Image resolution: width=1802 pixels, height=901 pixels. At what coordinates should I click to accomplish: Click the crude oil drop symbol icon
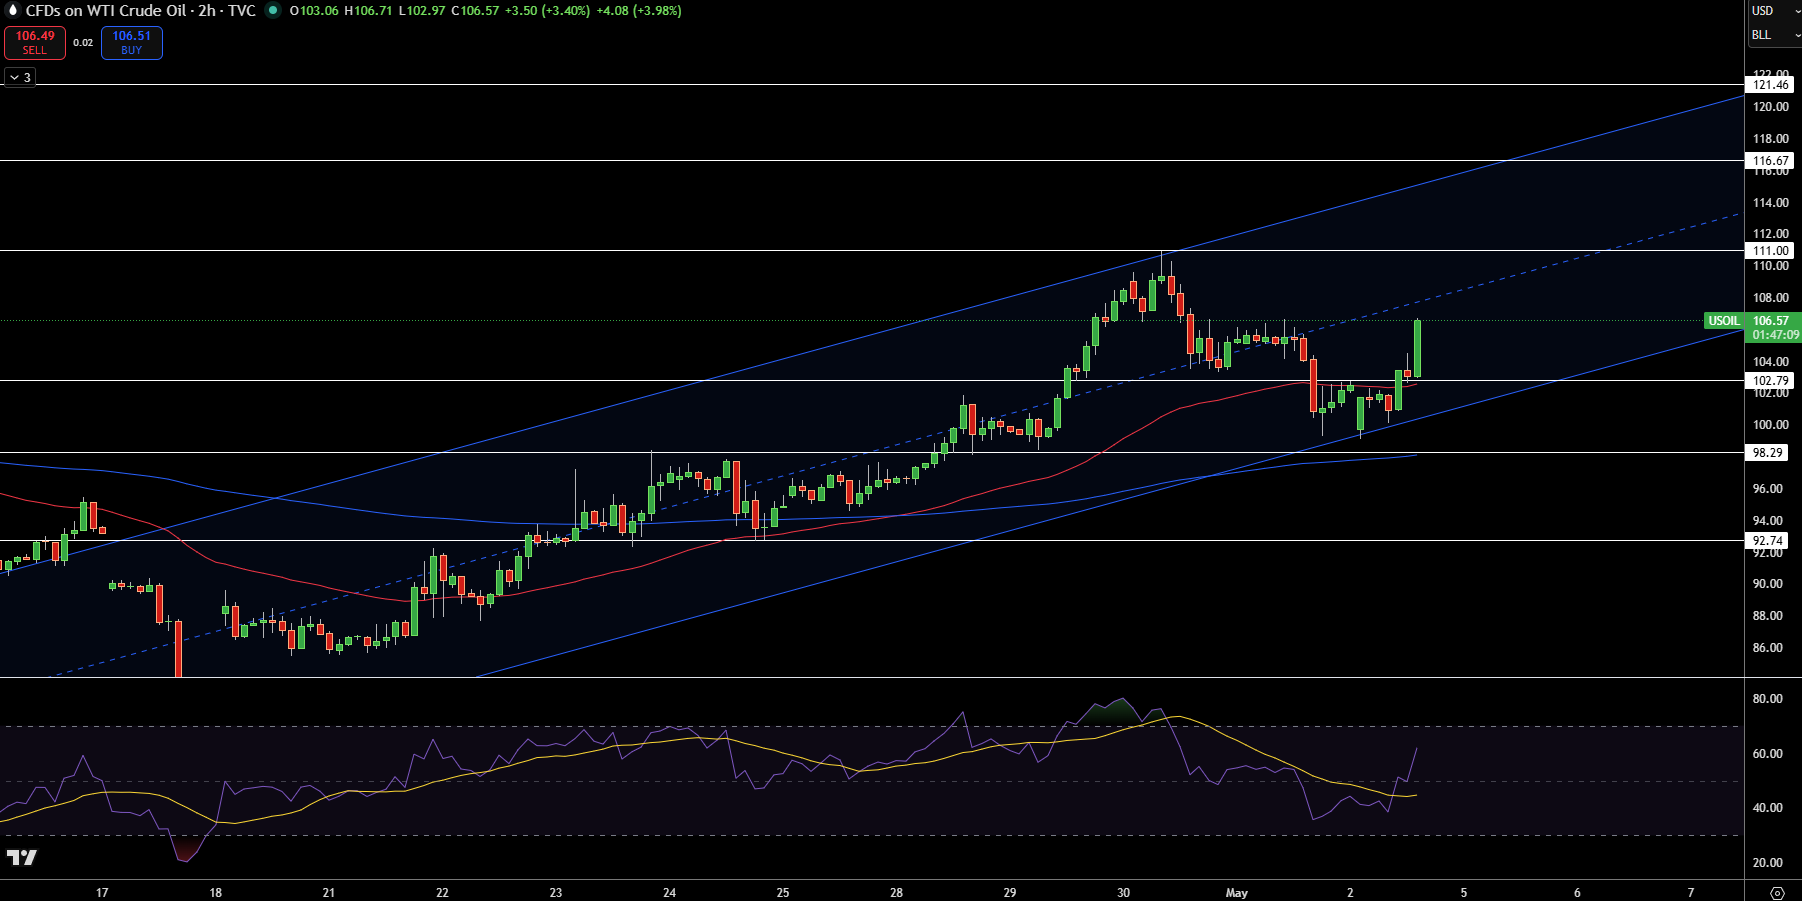(13, 10)
